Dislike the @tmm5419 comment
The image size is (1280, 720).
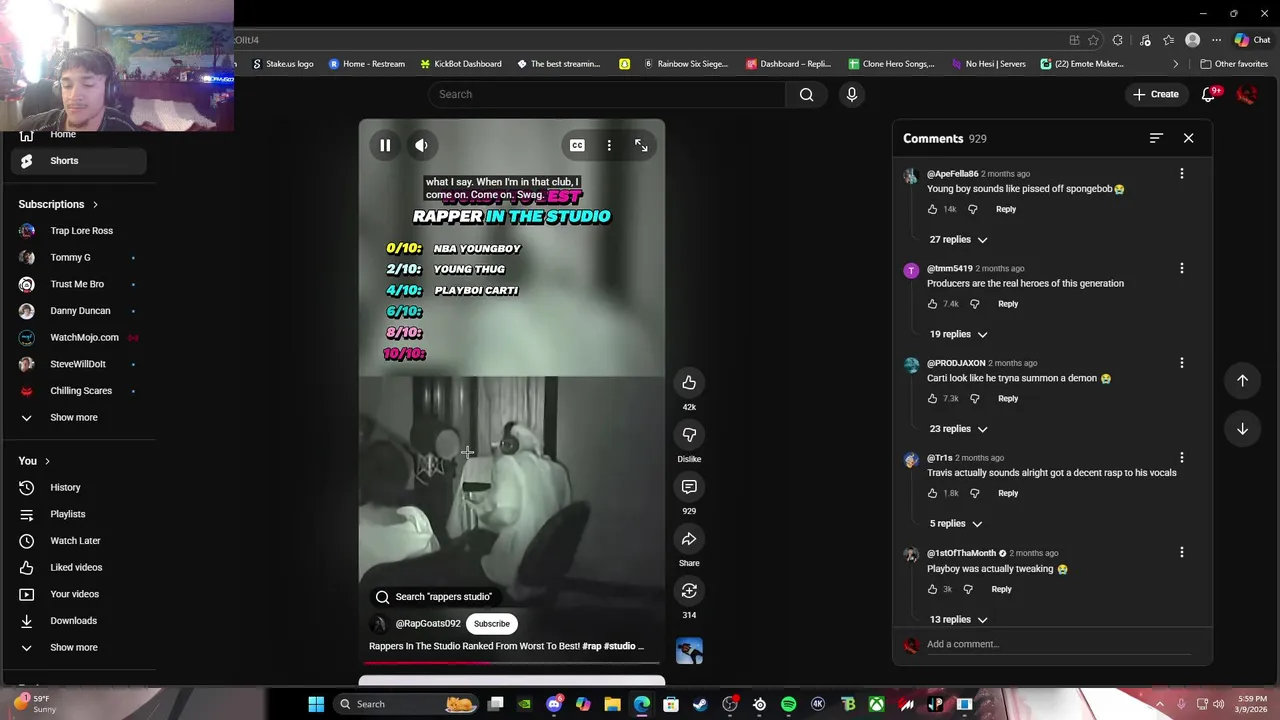pyautogui.click(x=974, y=304)
